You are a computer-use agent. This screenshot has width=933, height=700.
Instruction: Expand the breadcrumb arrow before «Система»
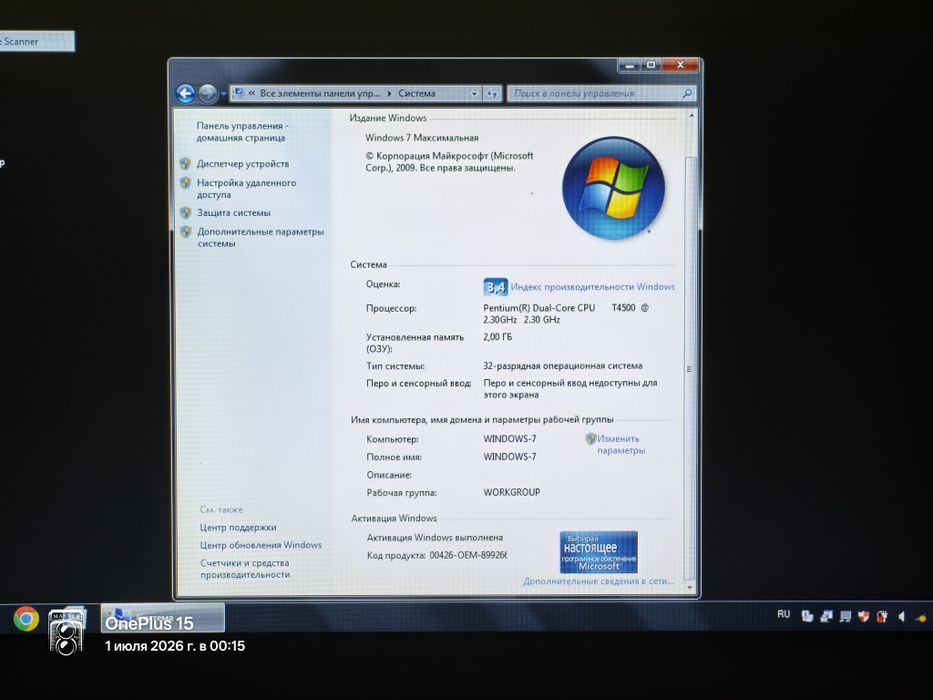[x=389, y=93]
